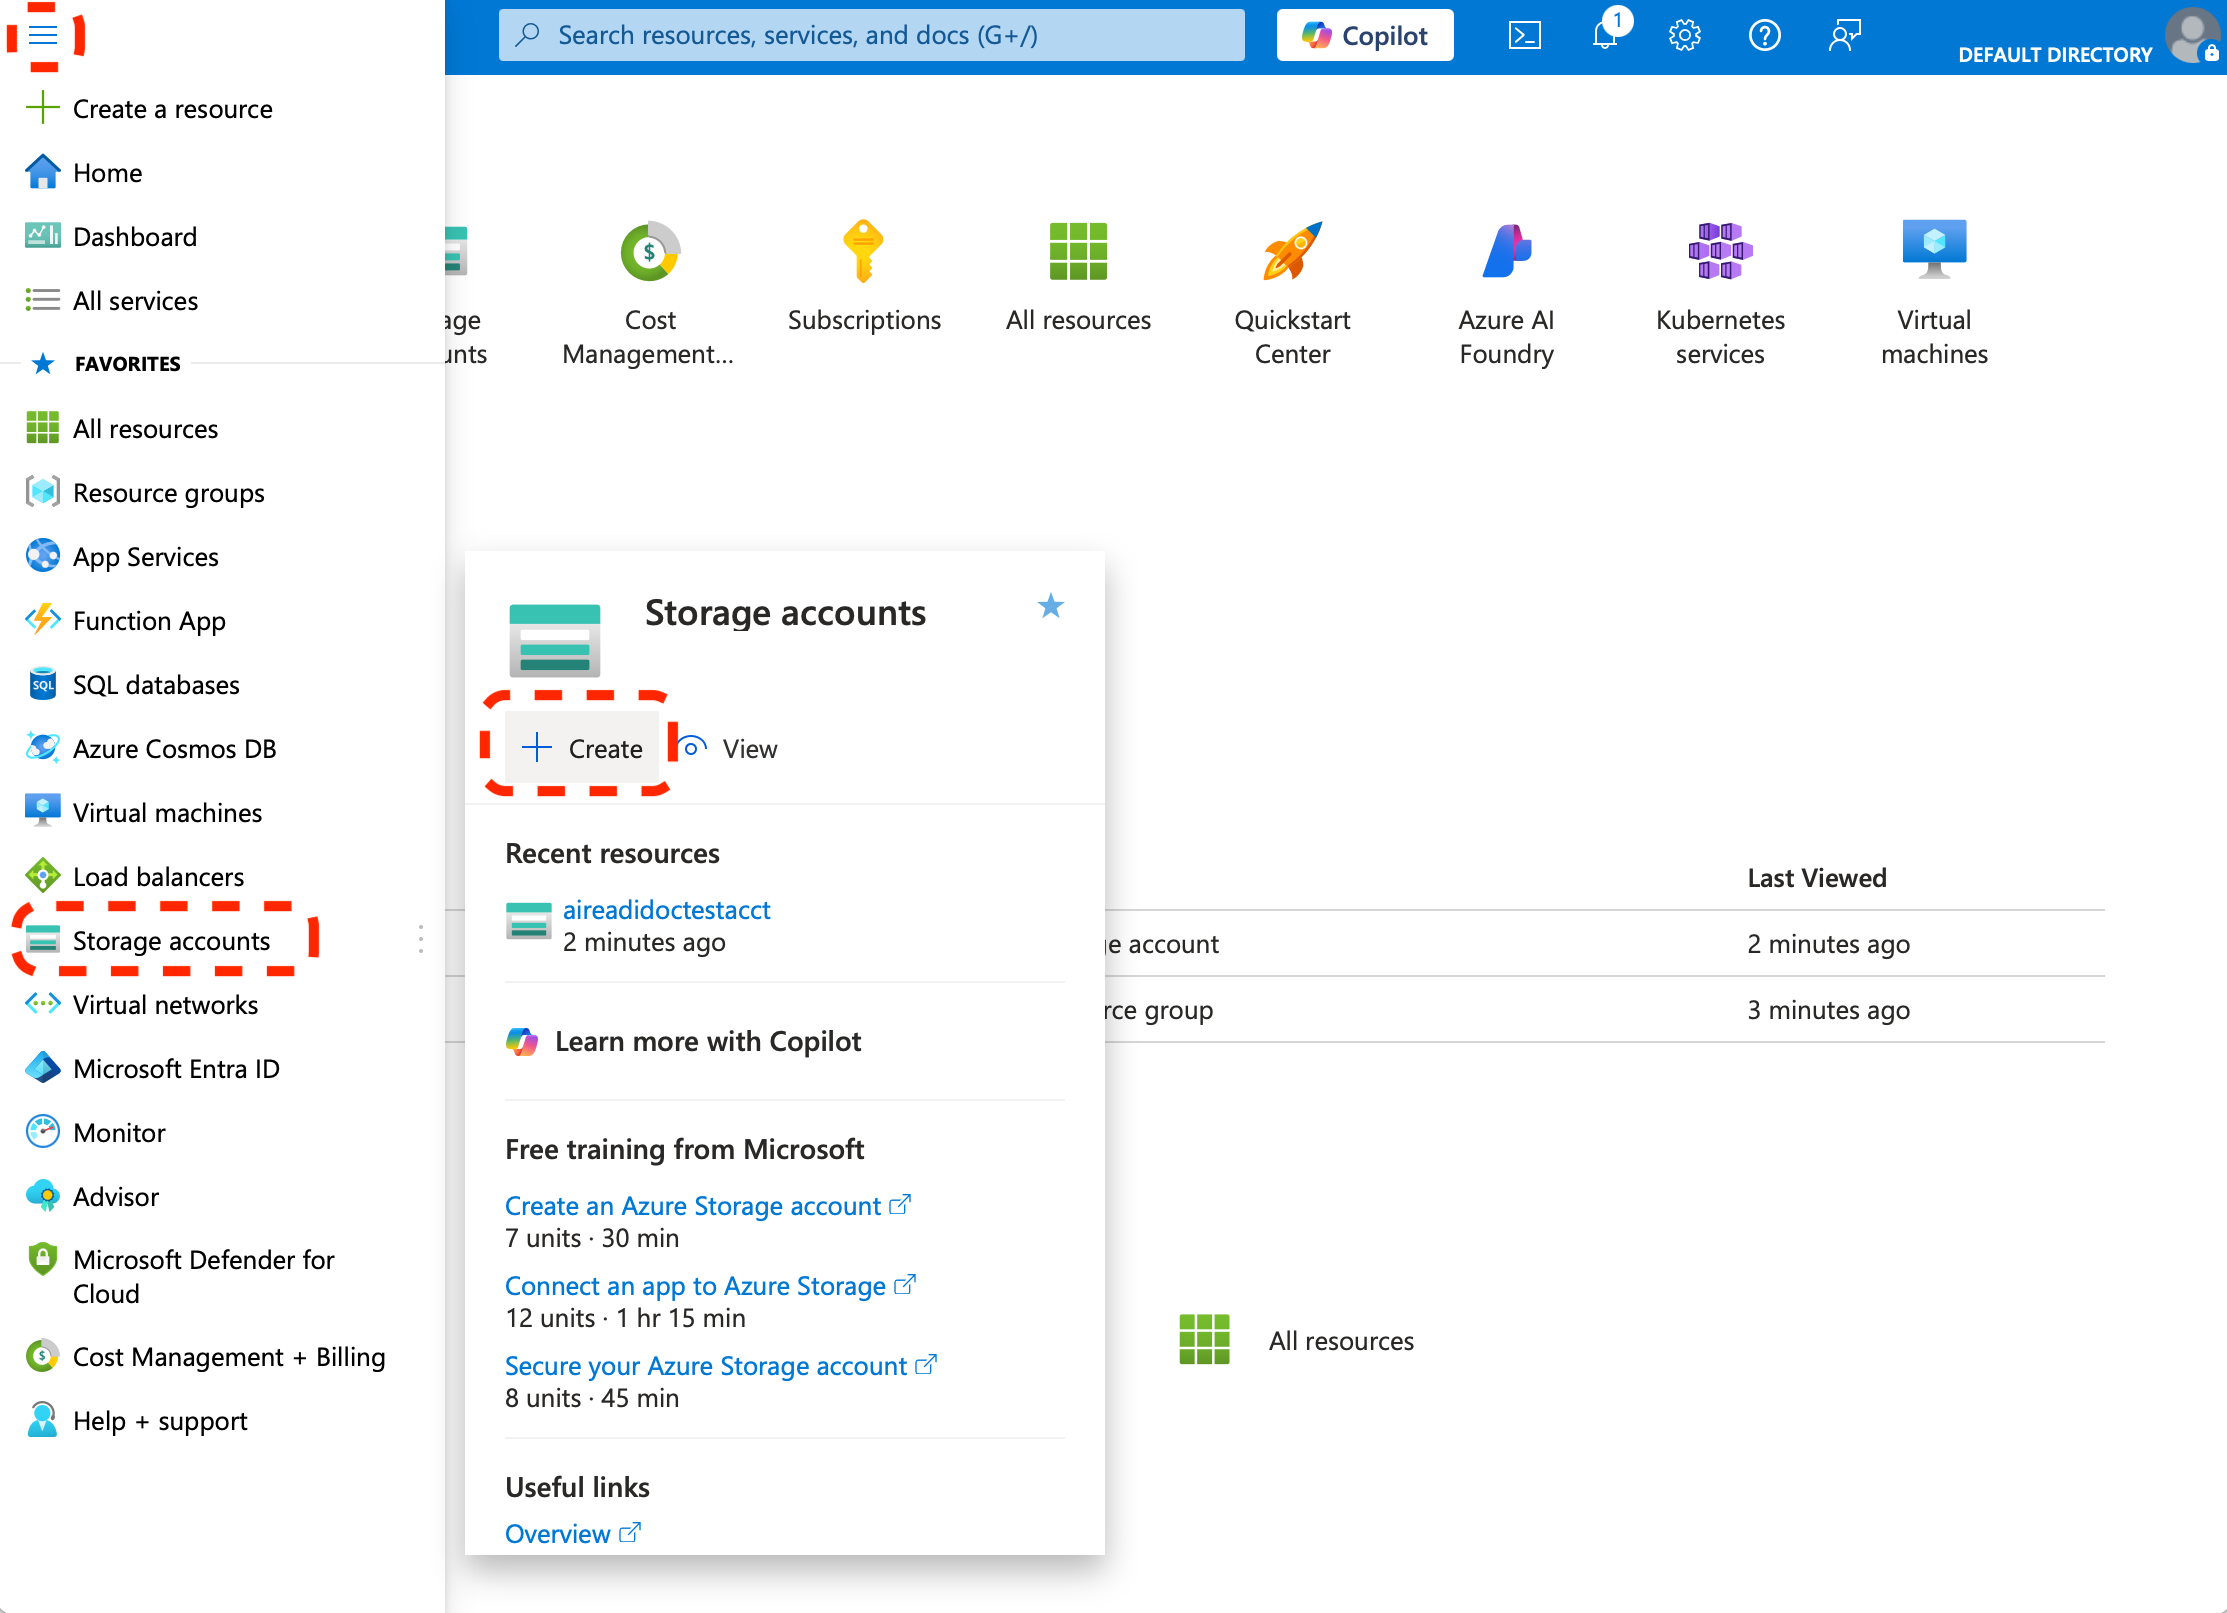
Task: Open Cloud Shell from the top bar
Action: coord(1524,36)
